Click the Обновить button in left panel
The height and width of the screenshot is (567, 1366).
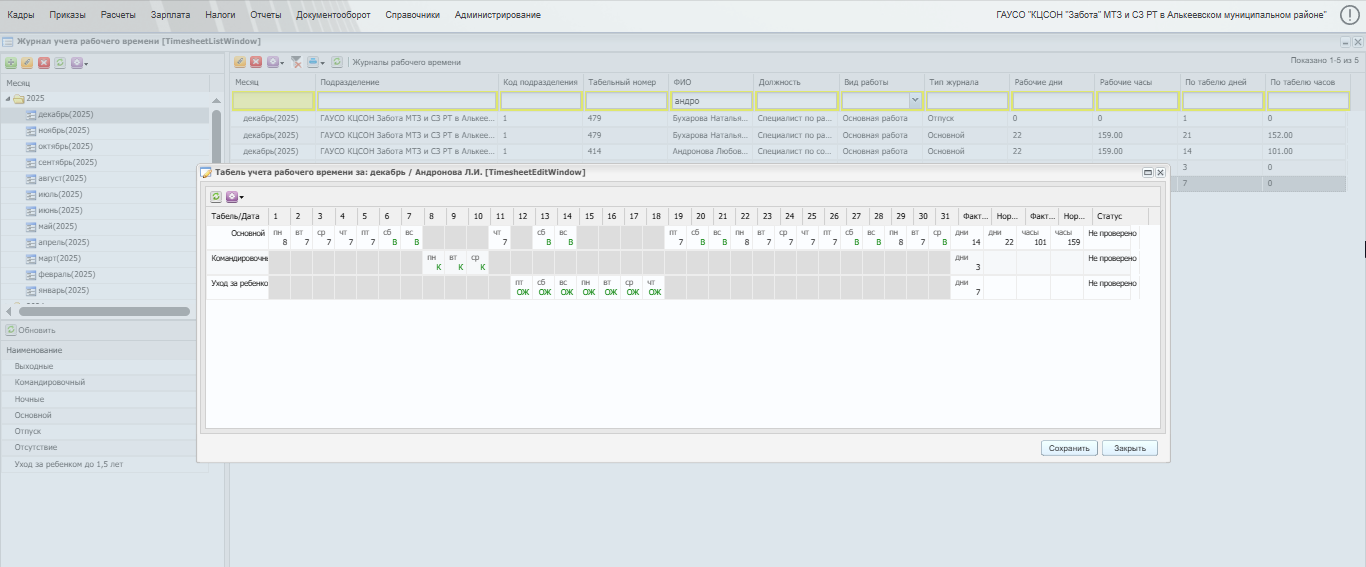click(31, 330)
